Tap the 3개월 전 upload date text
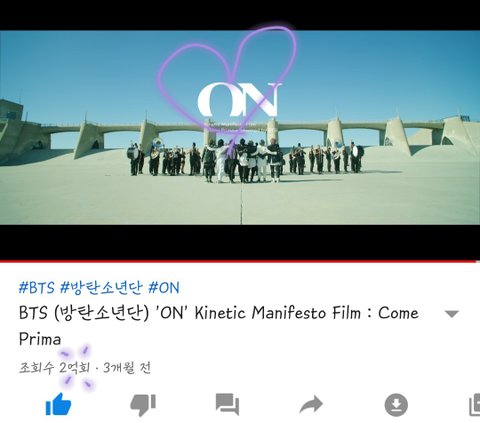Image resolution: width=480 pixels, height=423 pixels. click(x=127, y=368)
